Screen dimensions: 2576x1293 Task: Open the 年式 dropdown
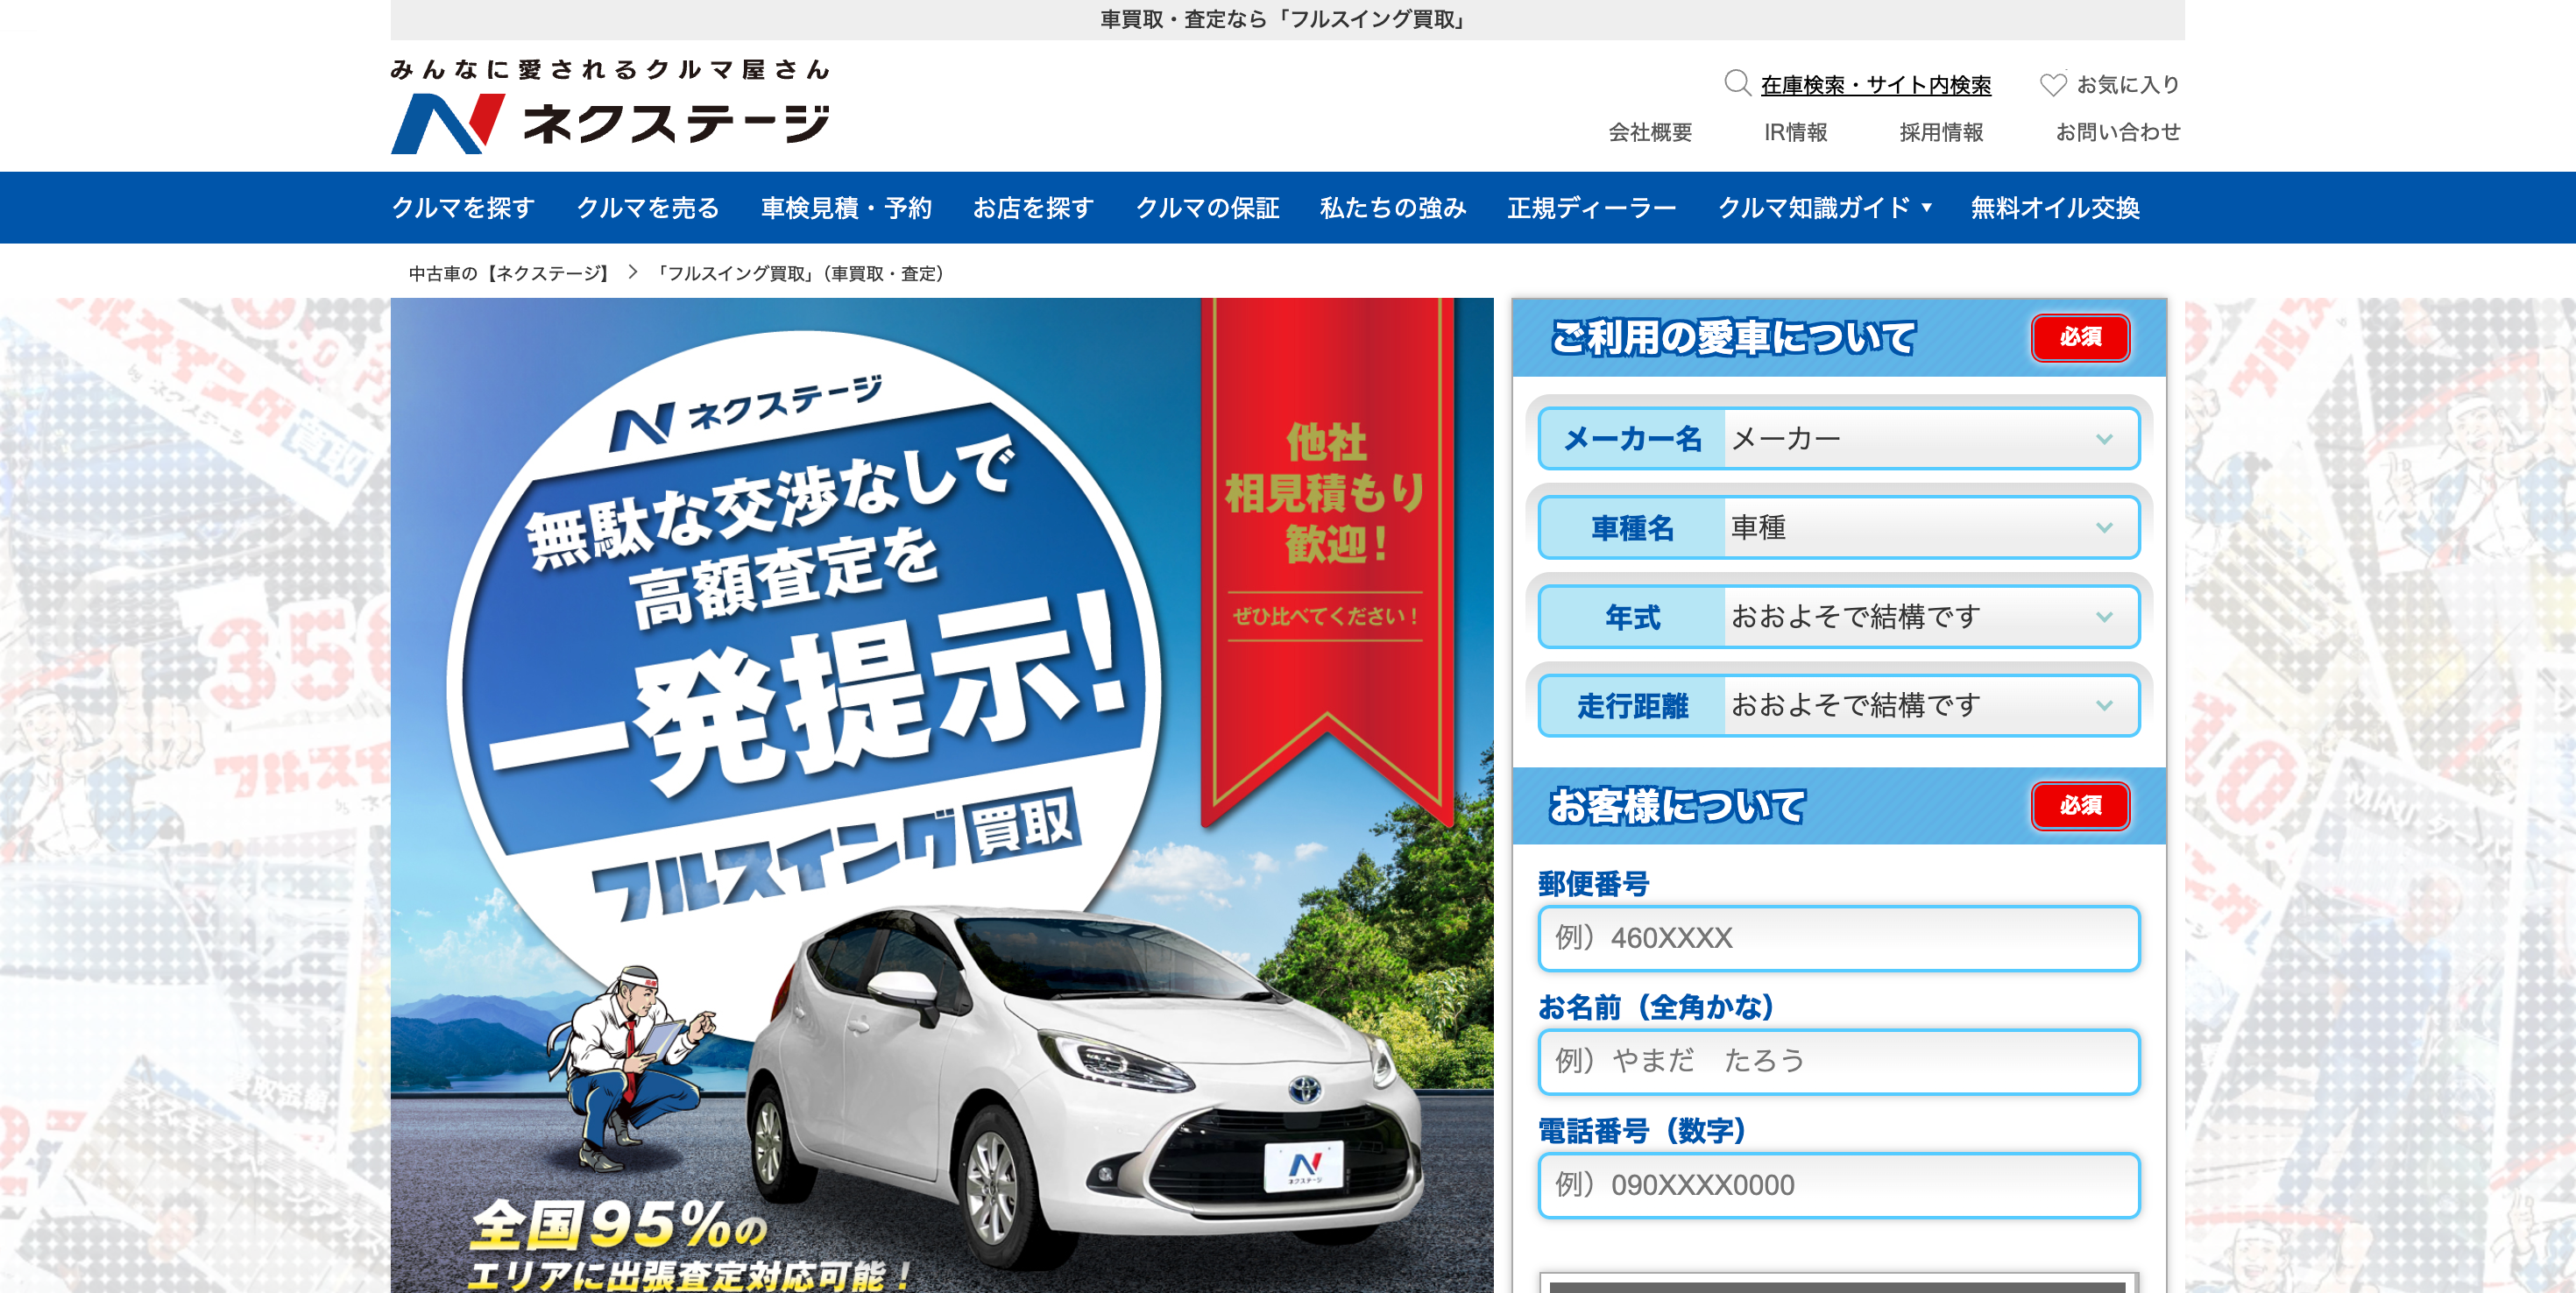point(1839,616)
